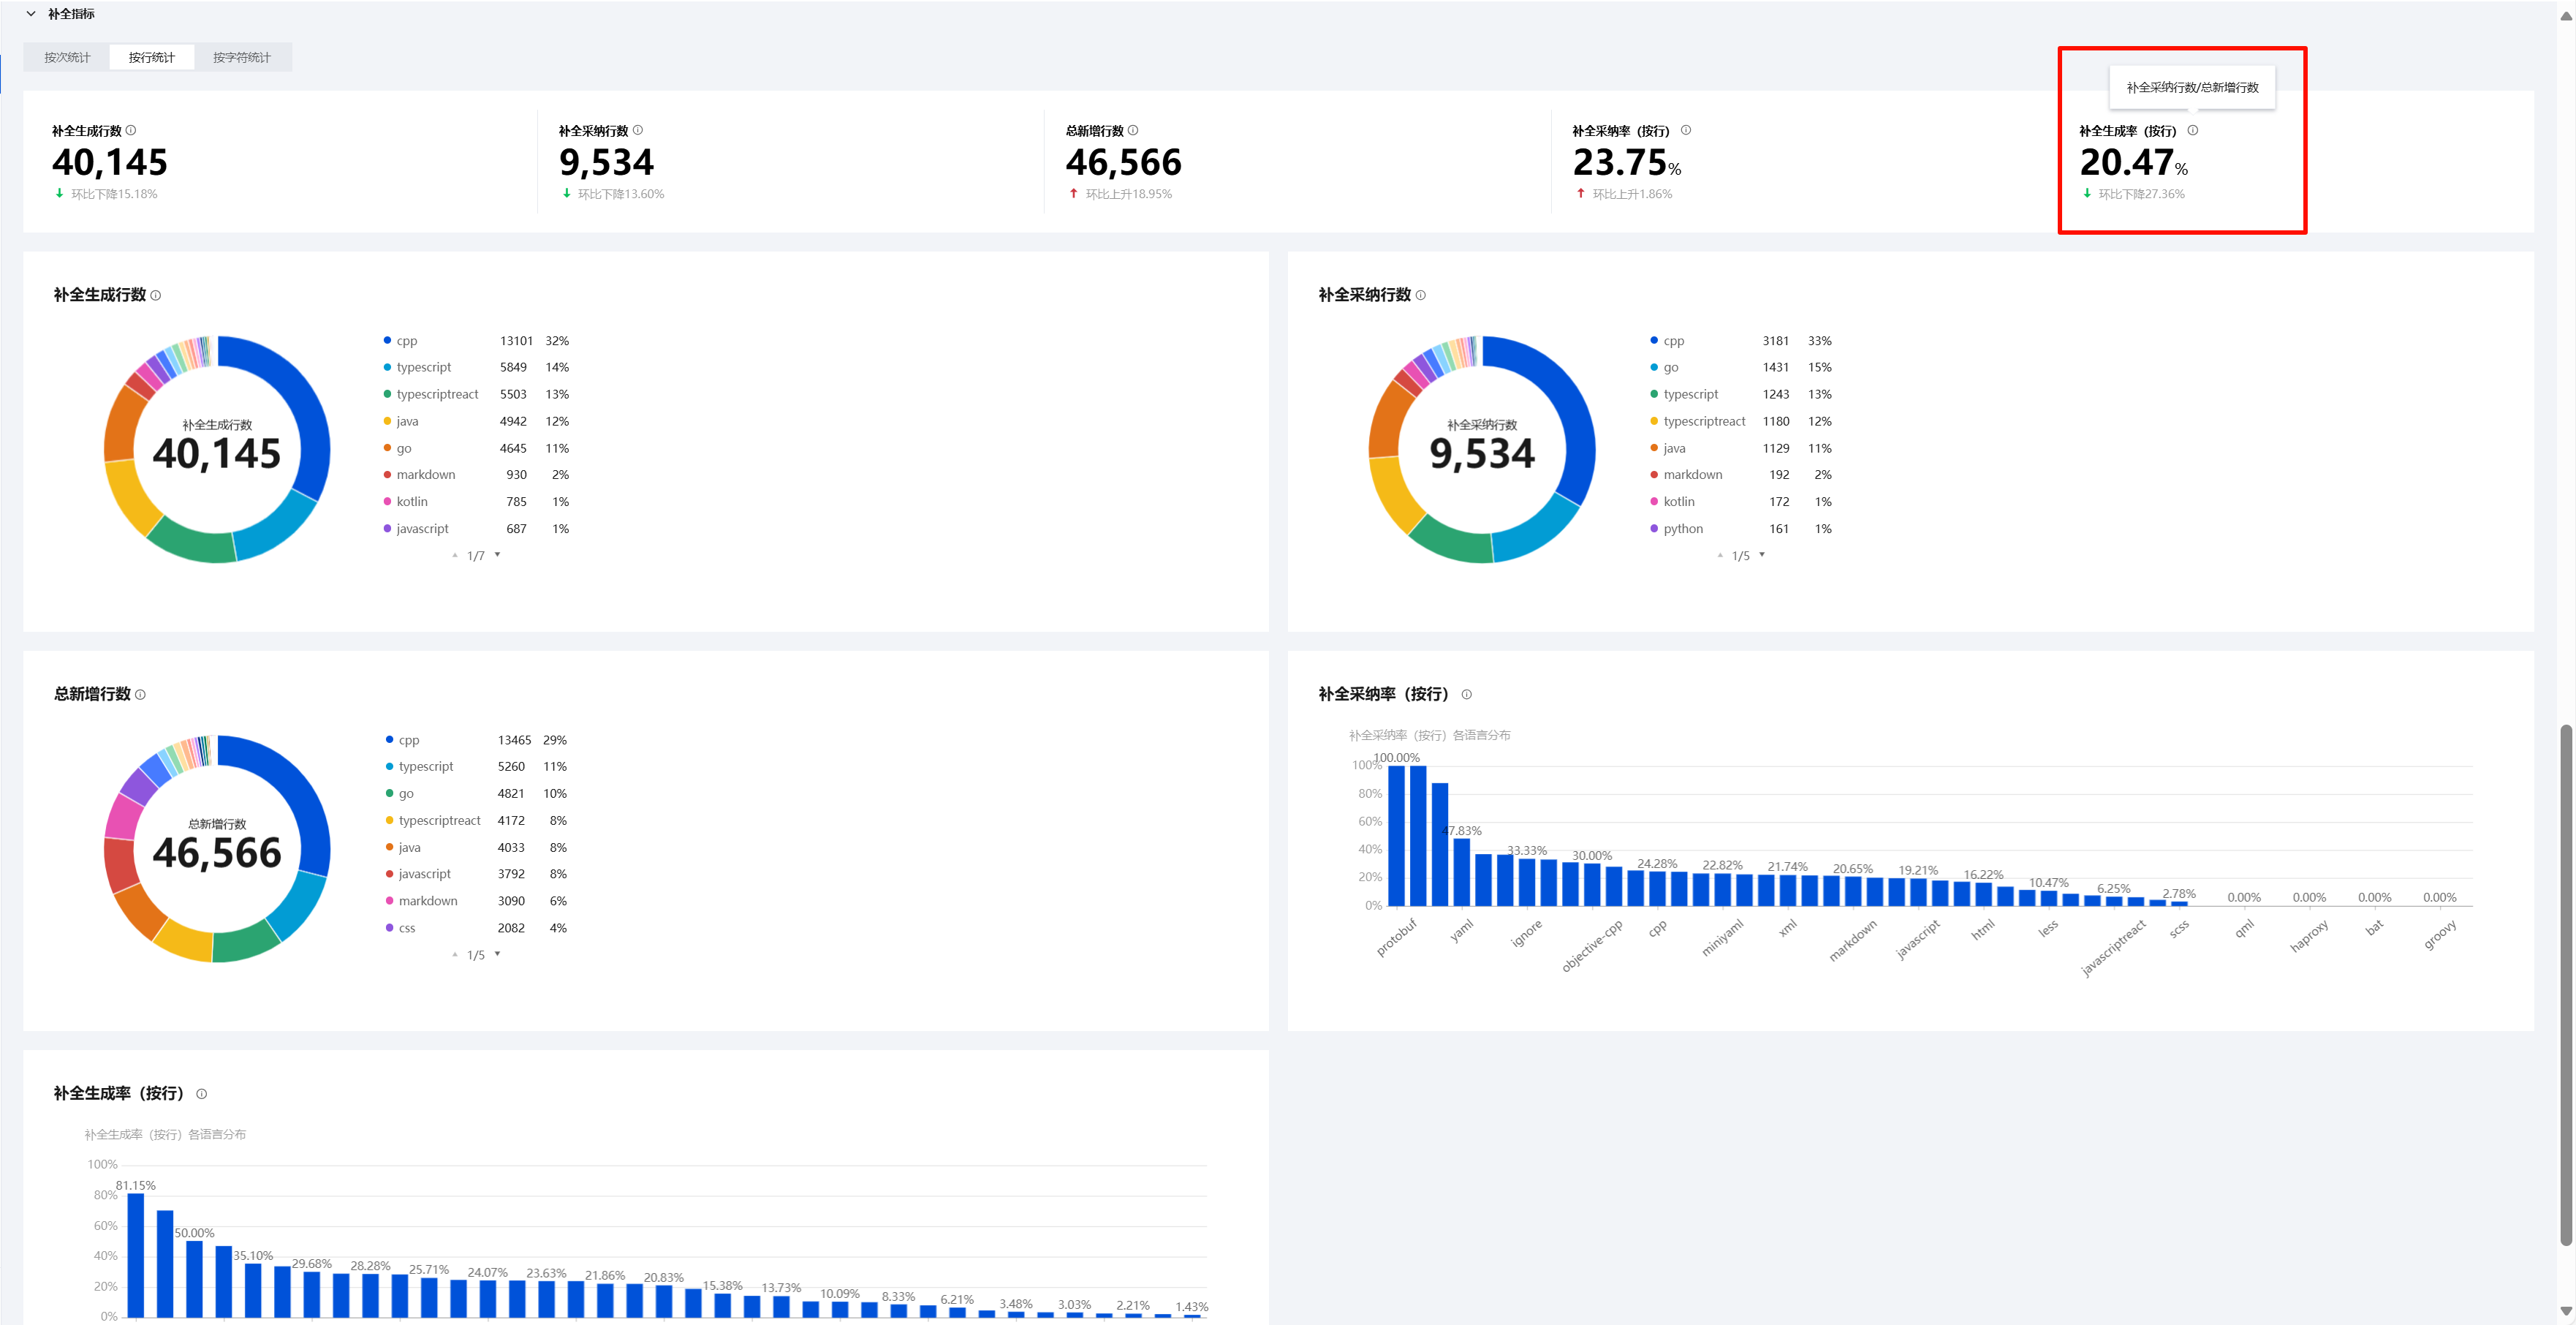Toggle go legend in 补全采纳行数 chart
The image size is (2576, 1325).
[x=1670, y=368]
